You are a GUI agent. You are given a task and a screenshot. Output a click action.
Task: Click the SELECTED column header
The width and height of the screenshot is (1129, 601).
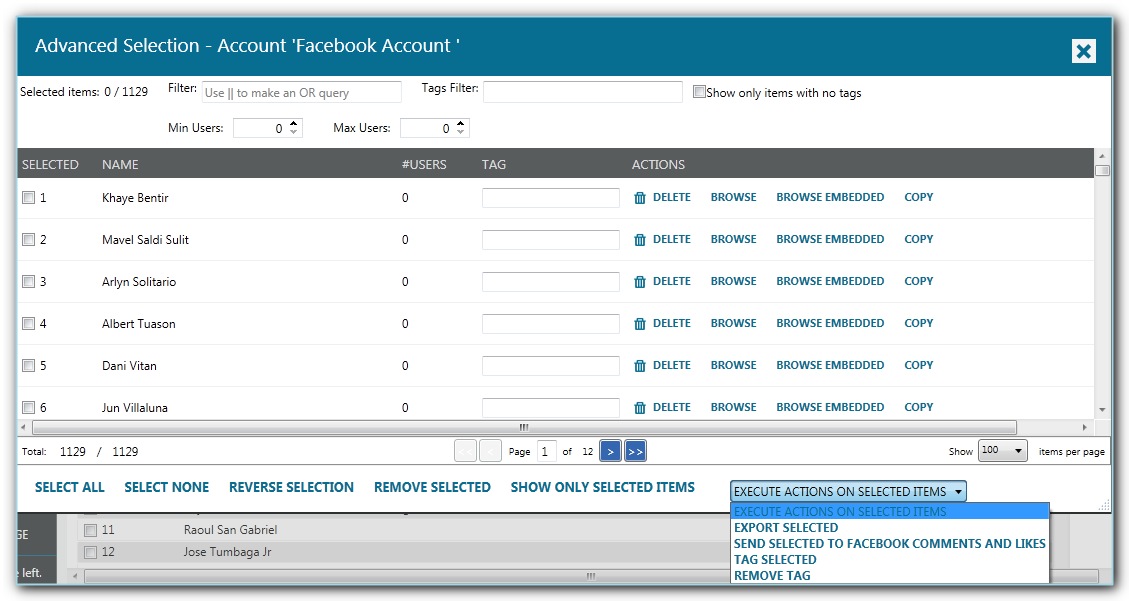50,165
